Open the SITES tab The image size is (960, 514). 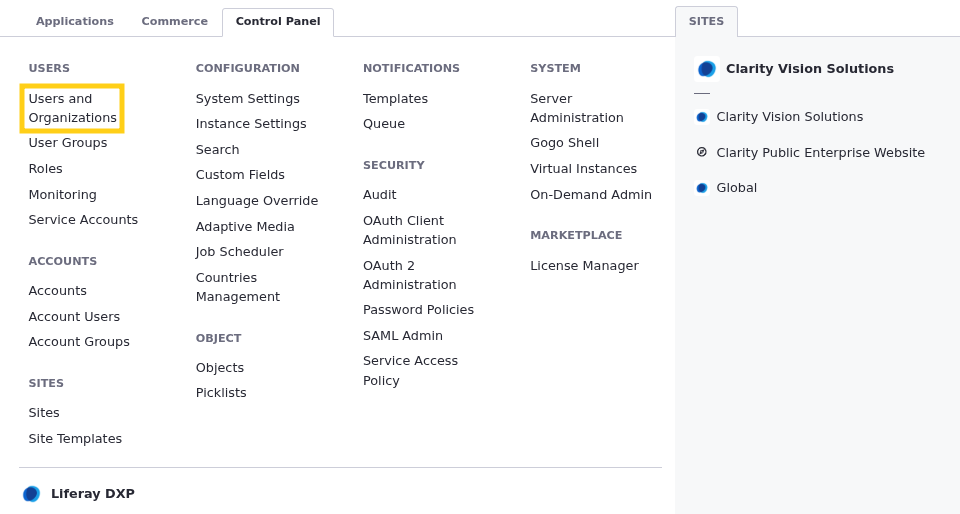(706, 21)
